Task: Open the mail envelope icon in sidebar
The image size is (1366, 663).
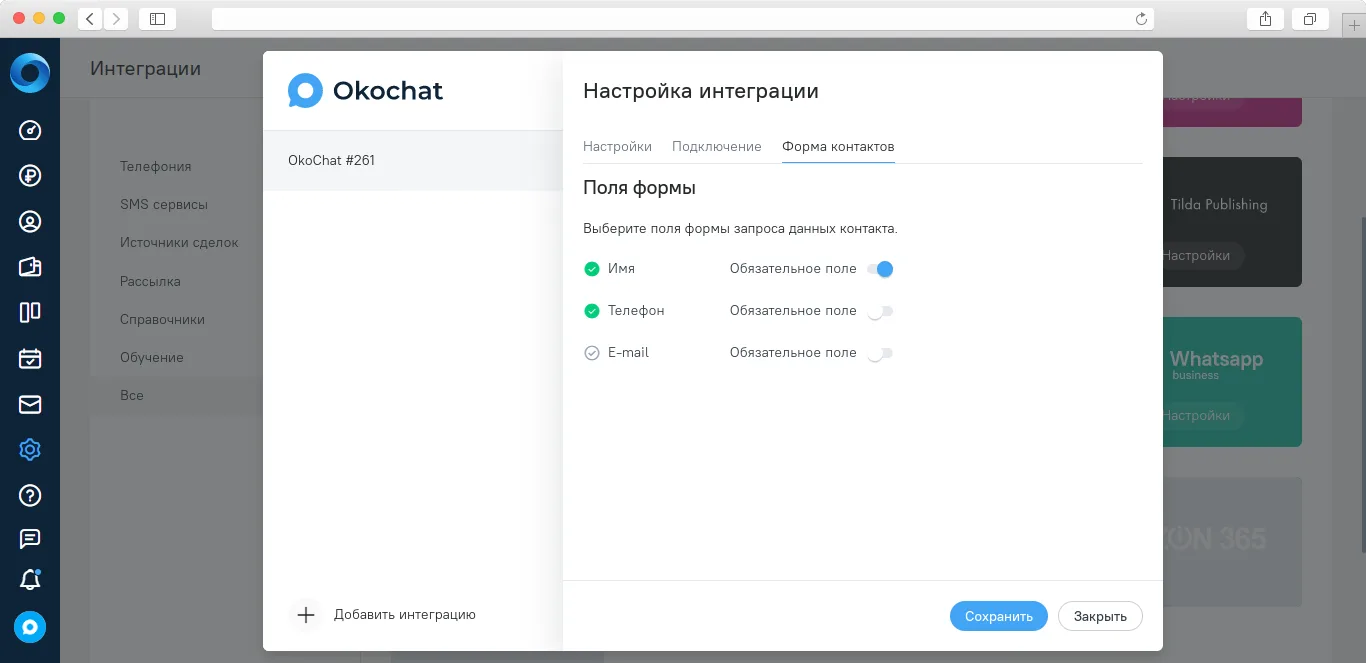Action: pyautogui.click(x=30, y=404)
